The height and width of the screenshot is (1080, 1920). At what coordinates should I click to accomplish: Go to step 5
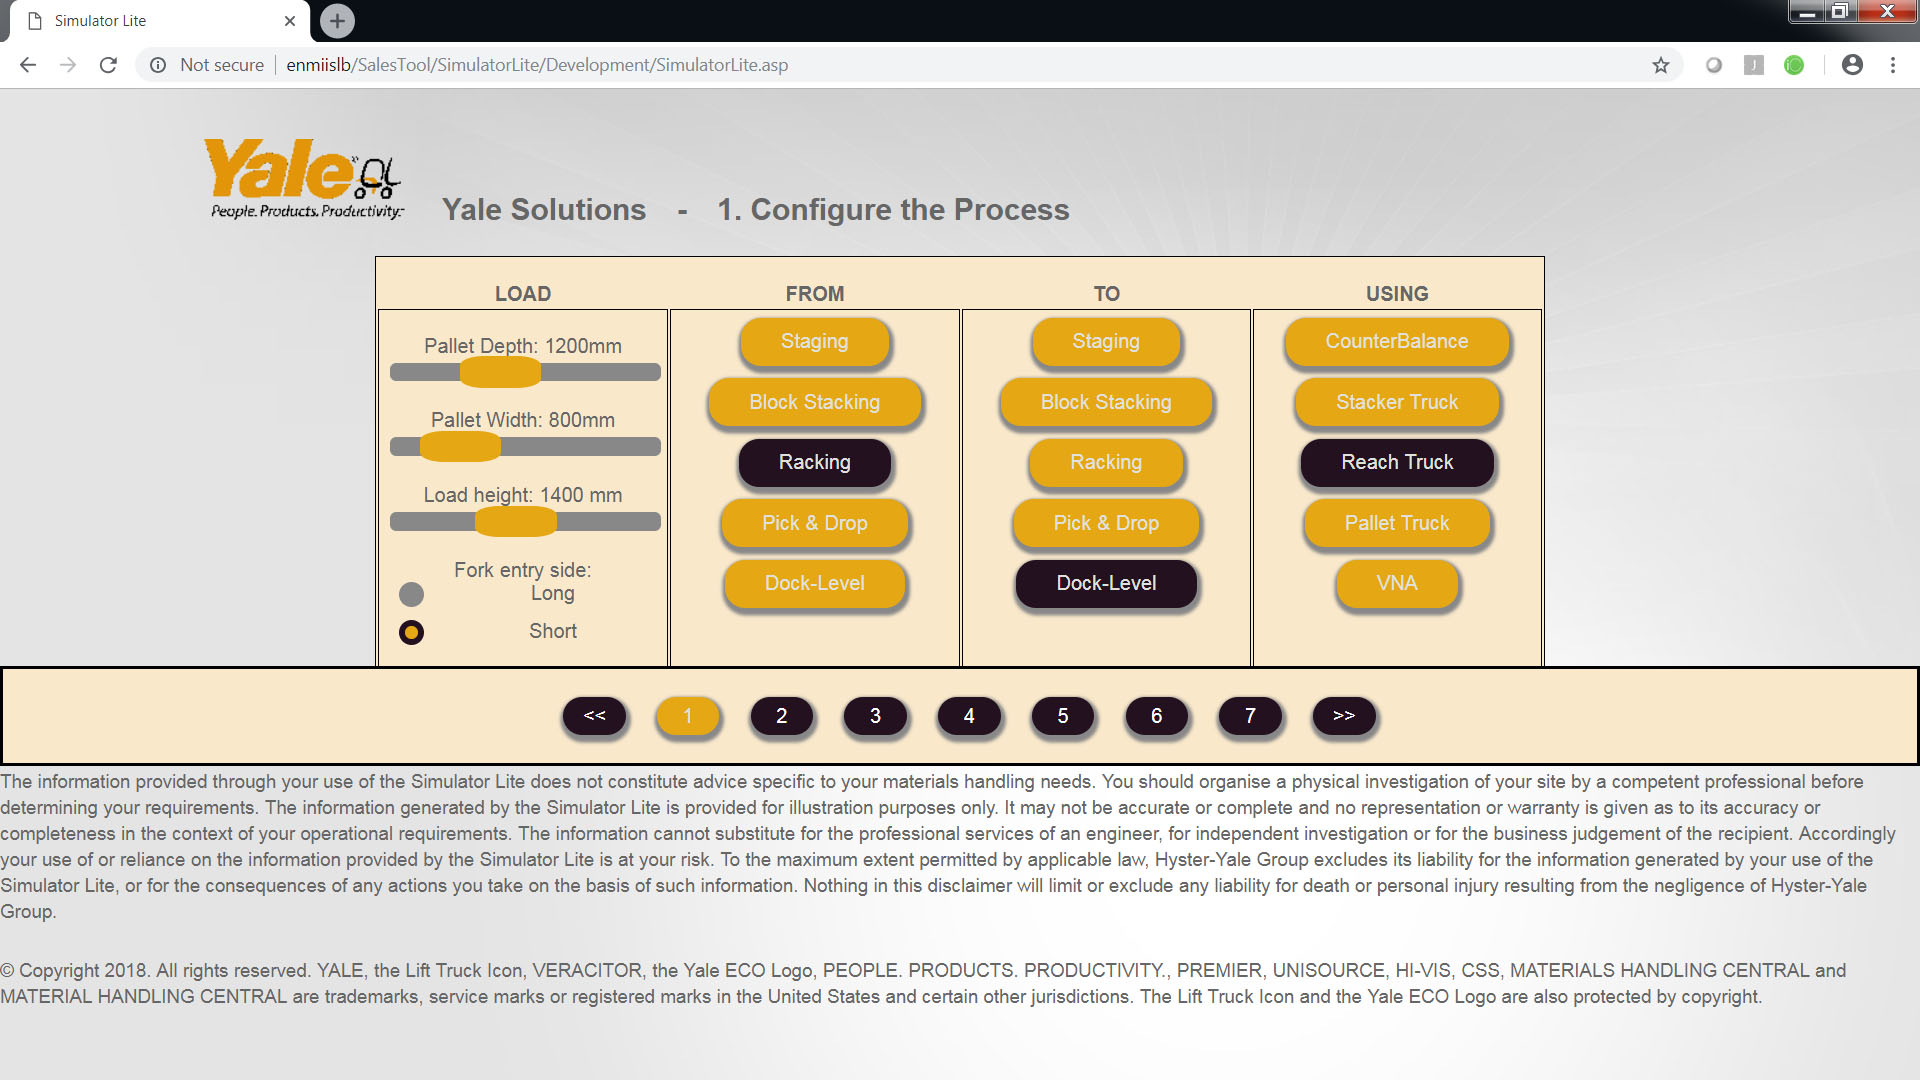click(x=1063, y=716)
